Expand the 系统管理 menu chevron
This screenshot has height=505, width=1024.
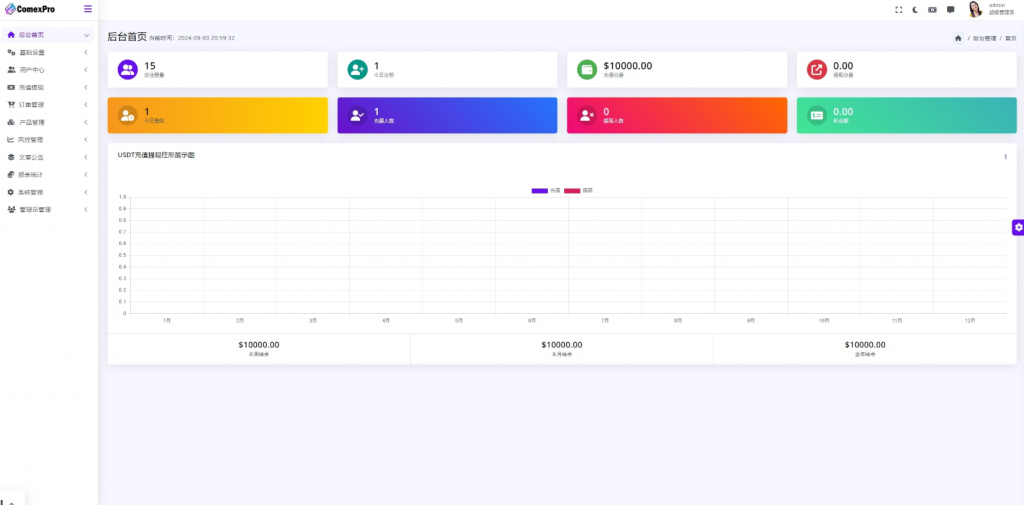coord(86,192)
